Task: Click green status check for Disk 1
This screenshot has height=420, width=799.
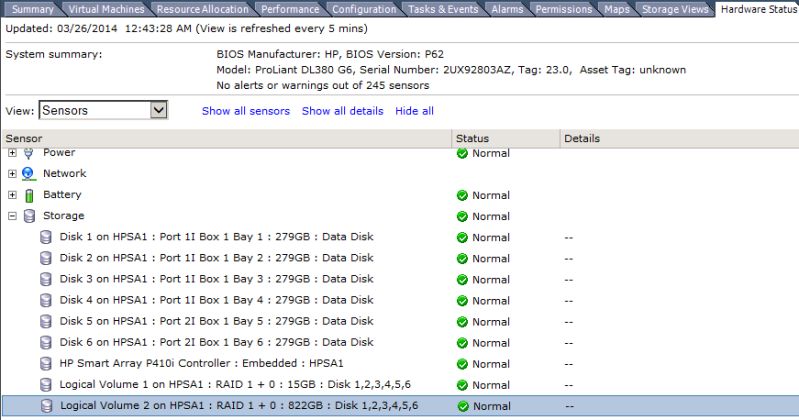Action: point(462,238)
